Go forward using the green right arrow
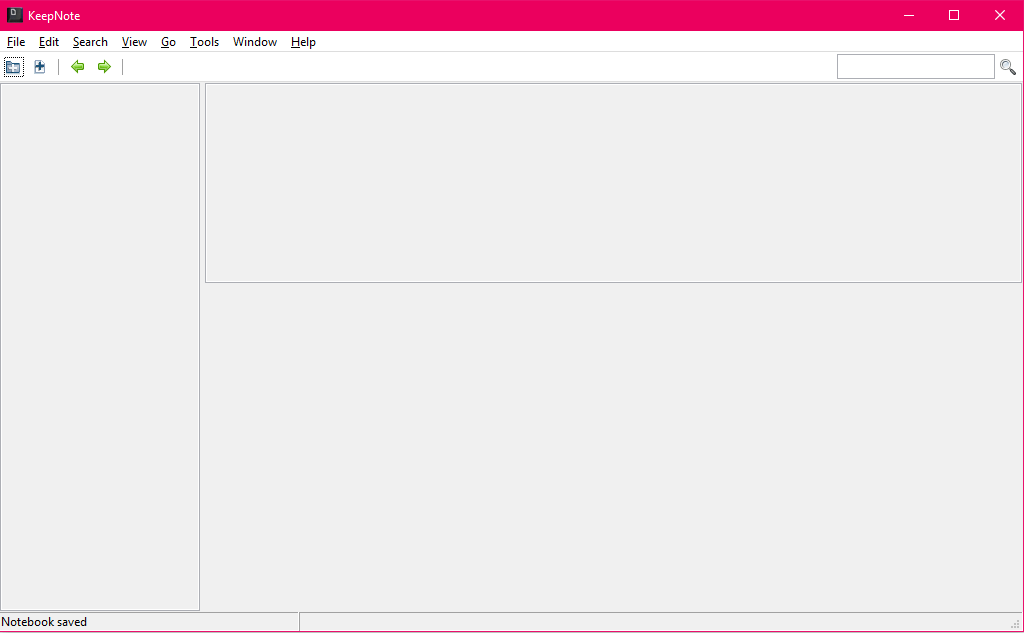The height and width of the screenshot is (633, 1024). pos(103,67)
